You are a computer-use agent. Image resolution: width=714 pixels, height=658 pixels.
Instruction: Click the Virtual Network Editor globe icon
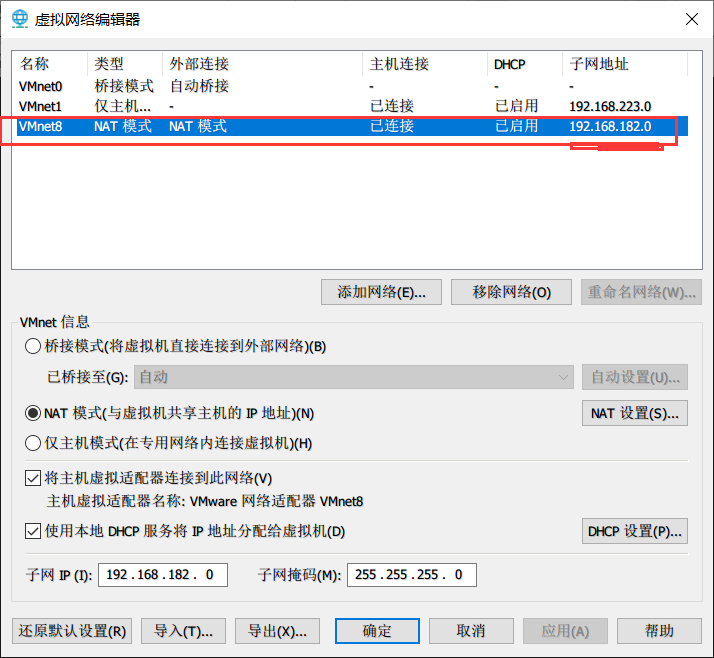click(x=20, y=19)
